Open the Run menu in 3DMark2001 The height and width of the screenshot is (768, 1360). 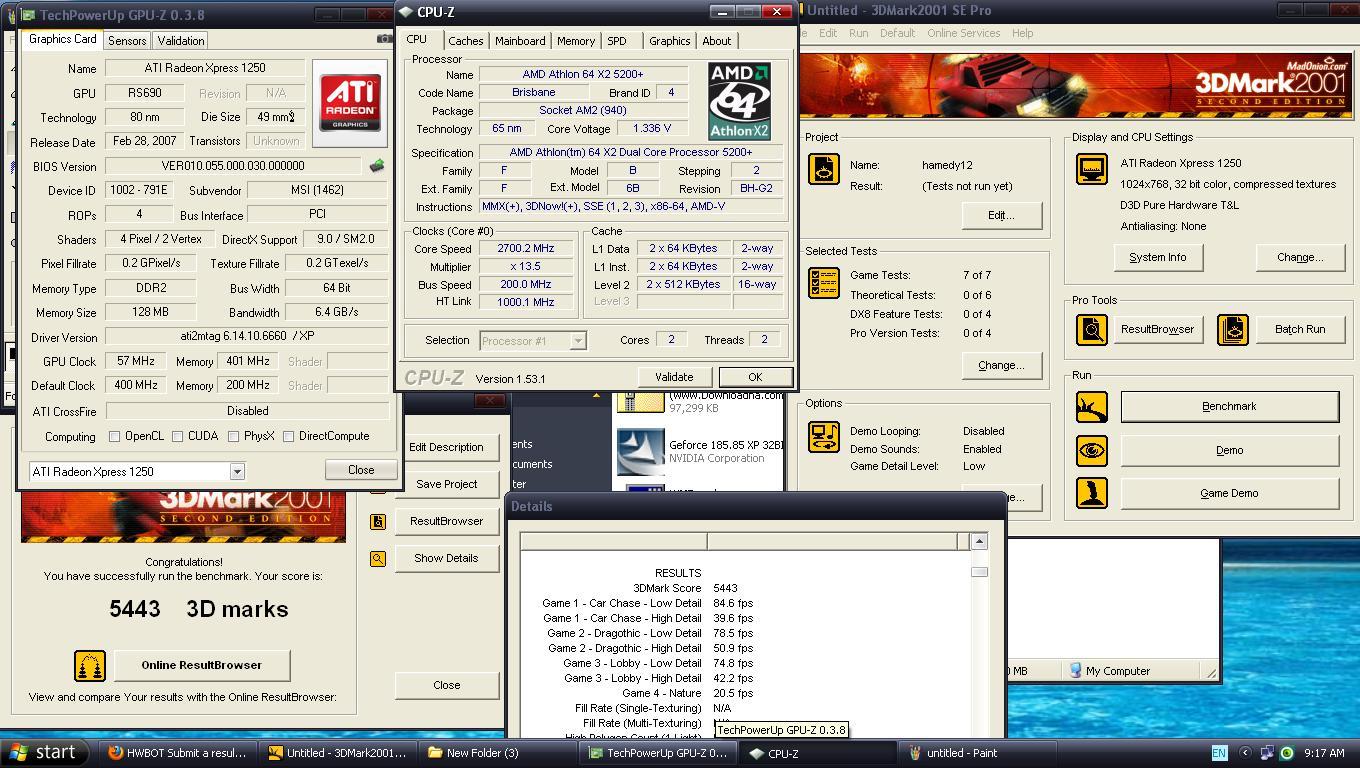pos(858,33)
